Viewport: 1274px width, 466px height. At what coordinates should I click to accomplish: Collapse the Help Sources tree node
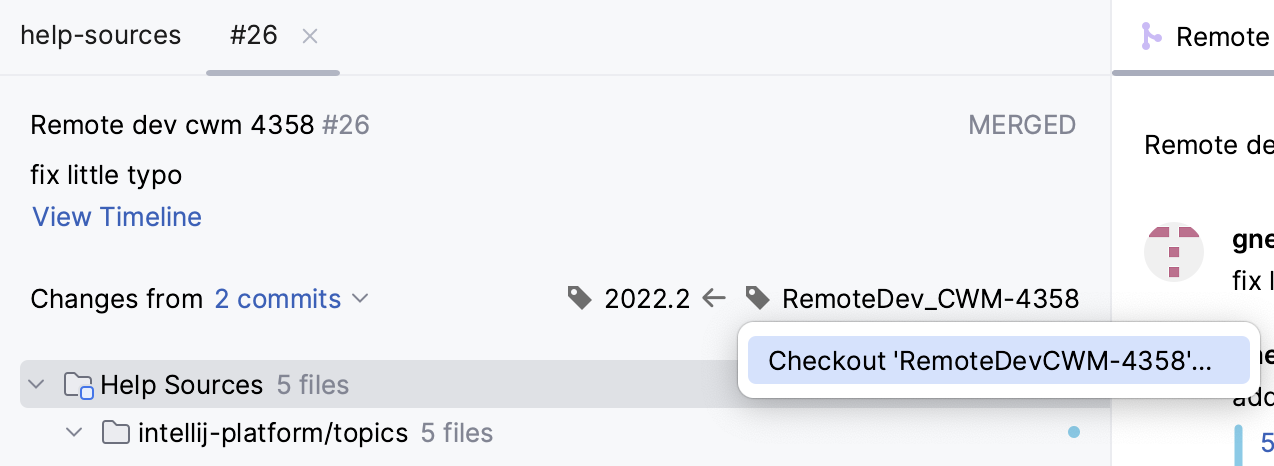[37, 385]
